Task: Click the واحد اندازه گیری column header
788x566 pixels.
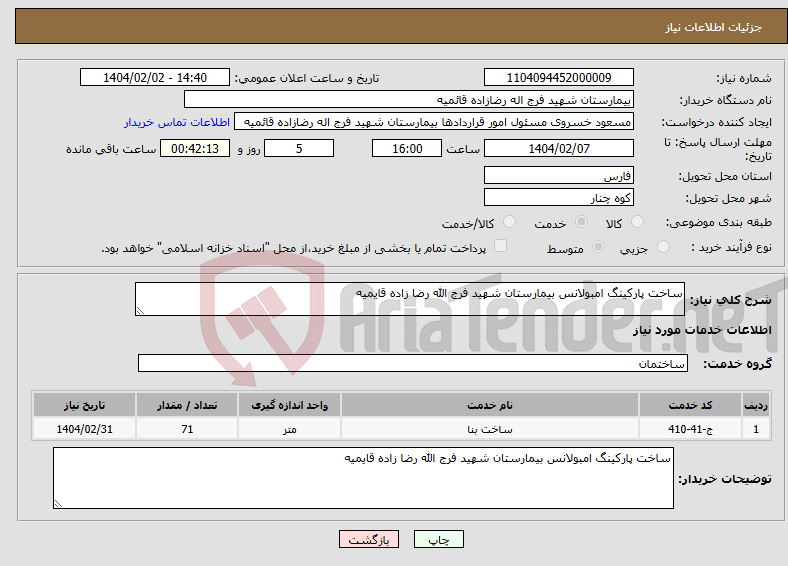Action: 289,405
